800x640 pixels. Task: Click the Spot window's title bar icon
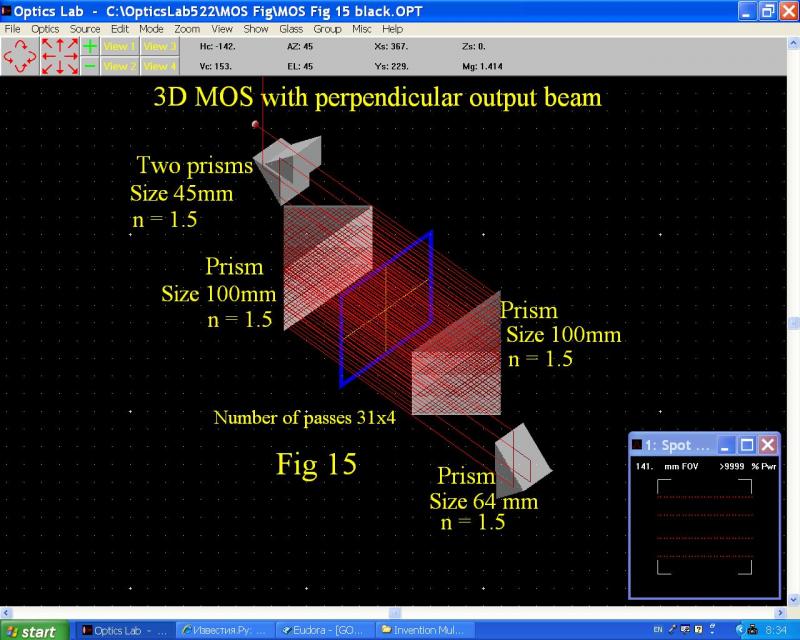[637, 444]
